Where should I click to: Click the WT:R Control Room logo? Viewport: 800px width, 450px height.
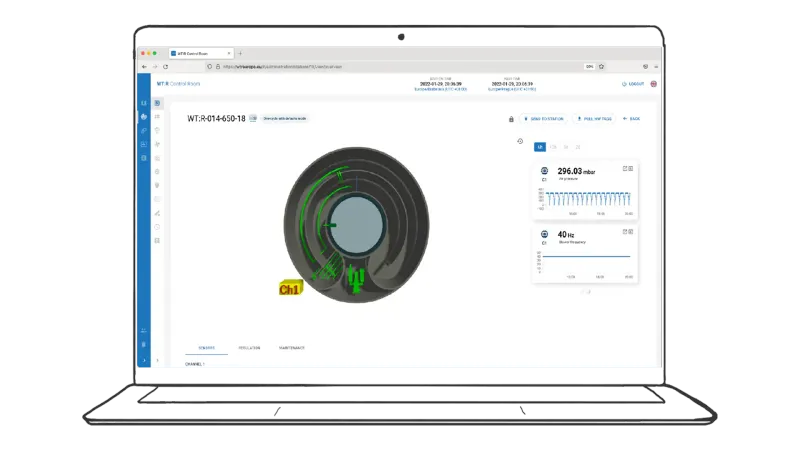179,84
